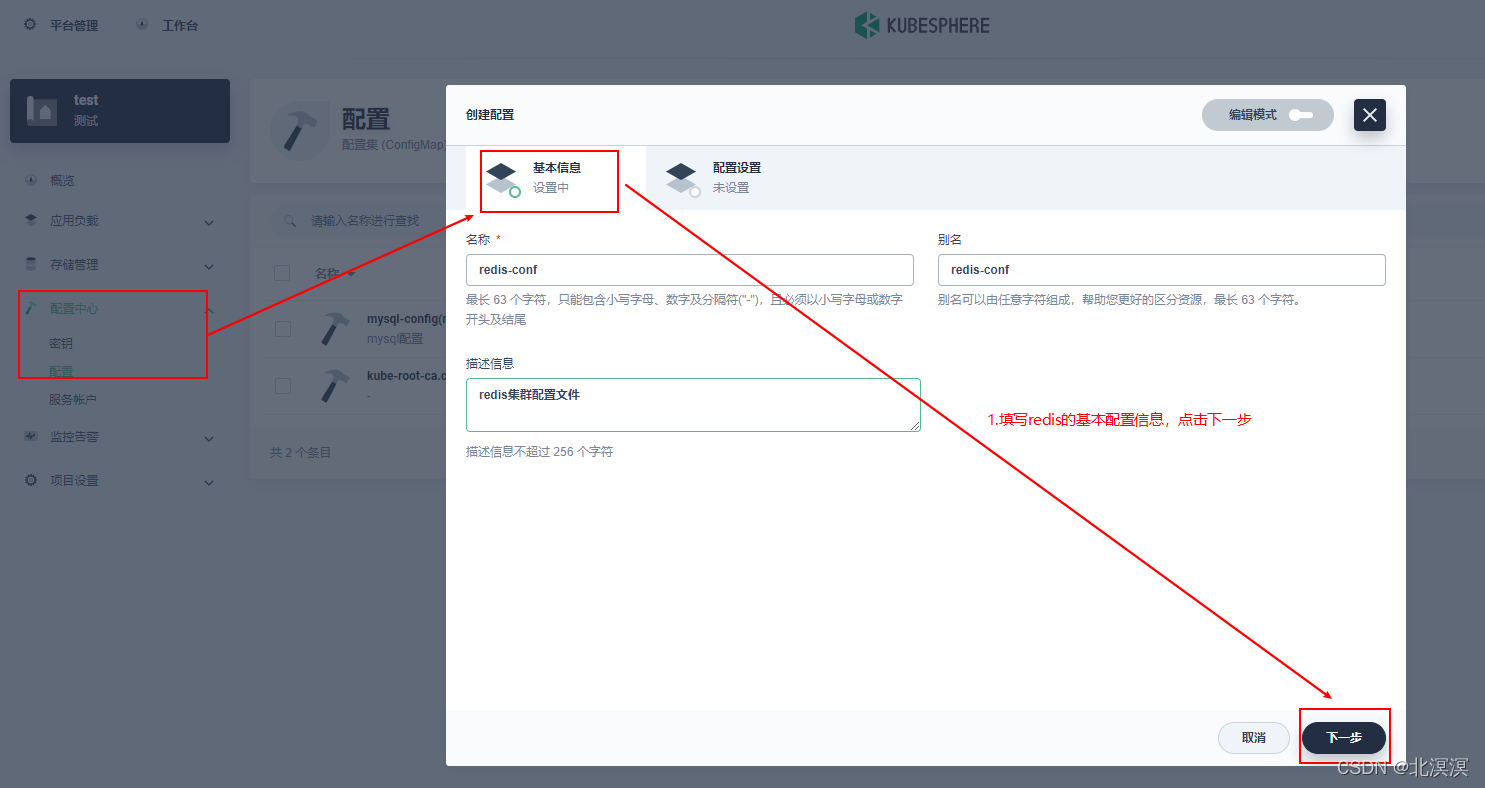Click the 下一步 button

tap(1344, 738)
